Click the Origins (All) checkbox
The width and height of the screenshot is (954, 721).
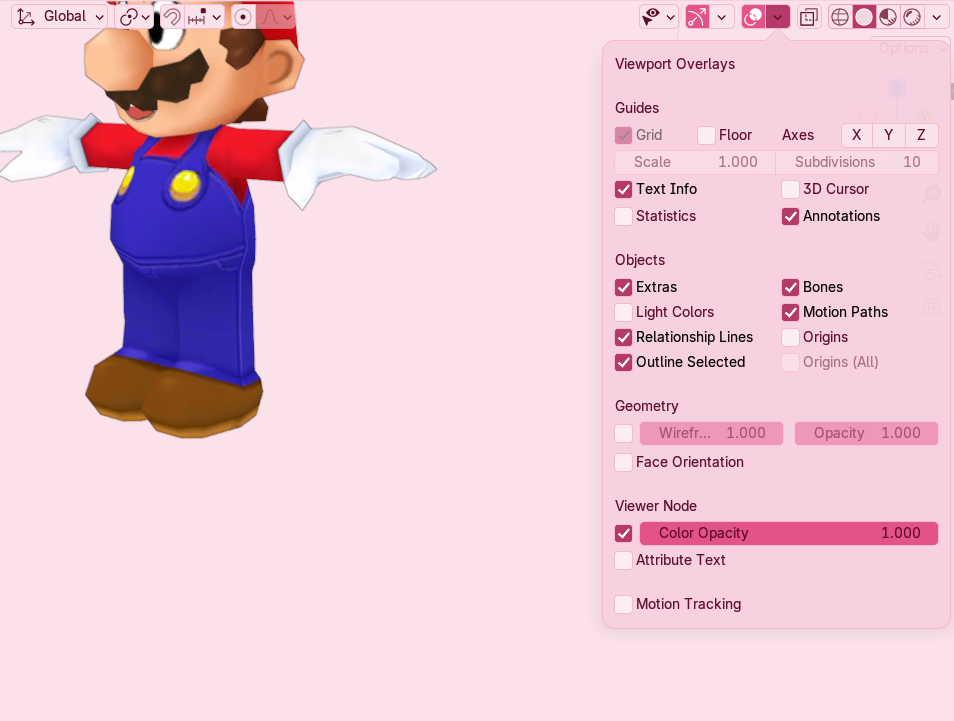click(790, 362)
